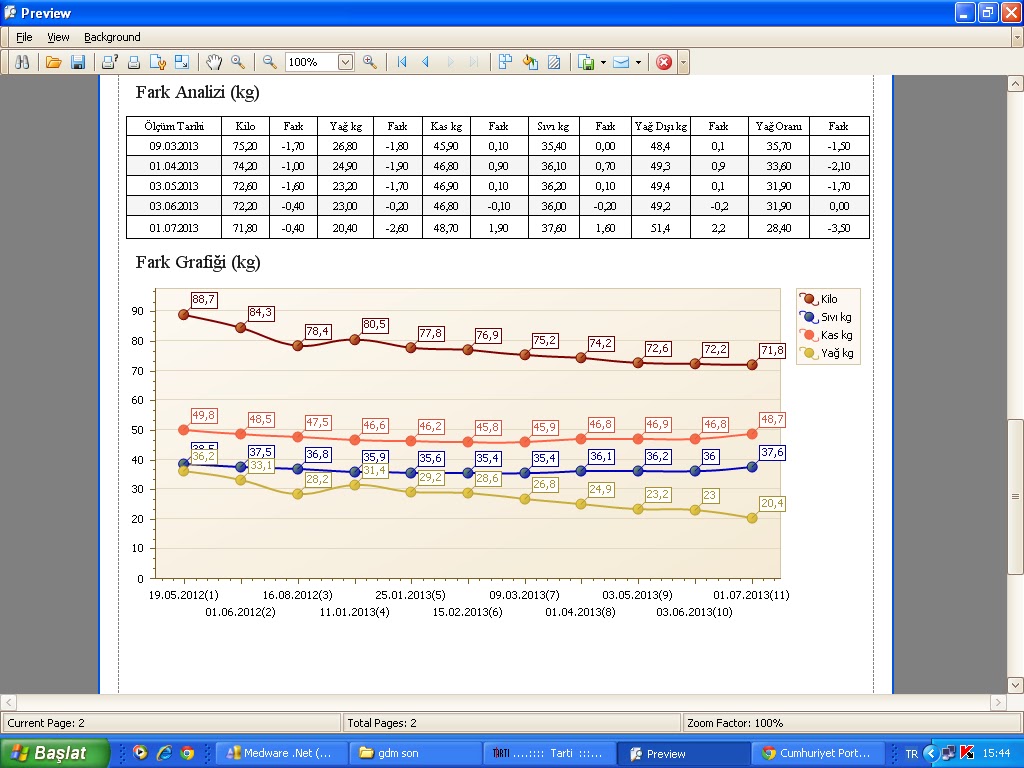Image resolution: width=1024 pixels, height=768 pixels.
Task: Click the page background color icon
Action: [530, 62]
